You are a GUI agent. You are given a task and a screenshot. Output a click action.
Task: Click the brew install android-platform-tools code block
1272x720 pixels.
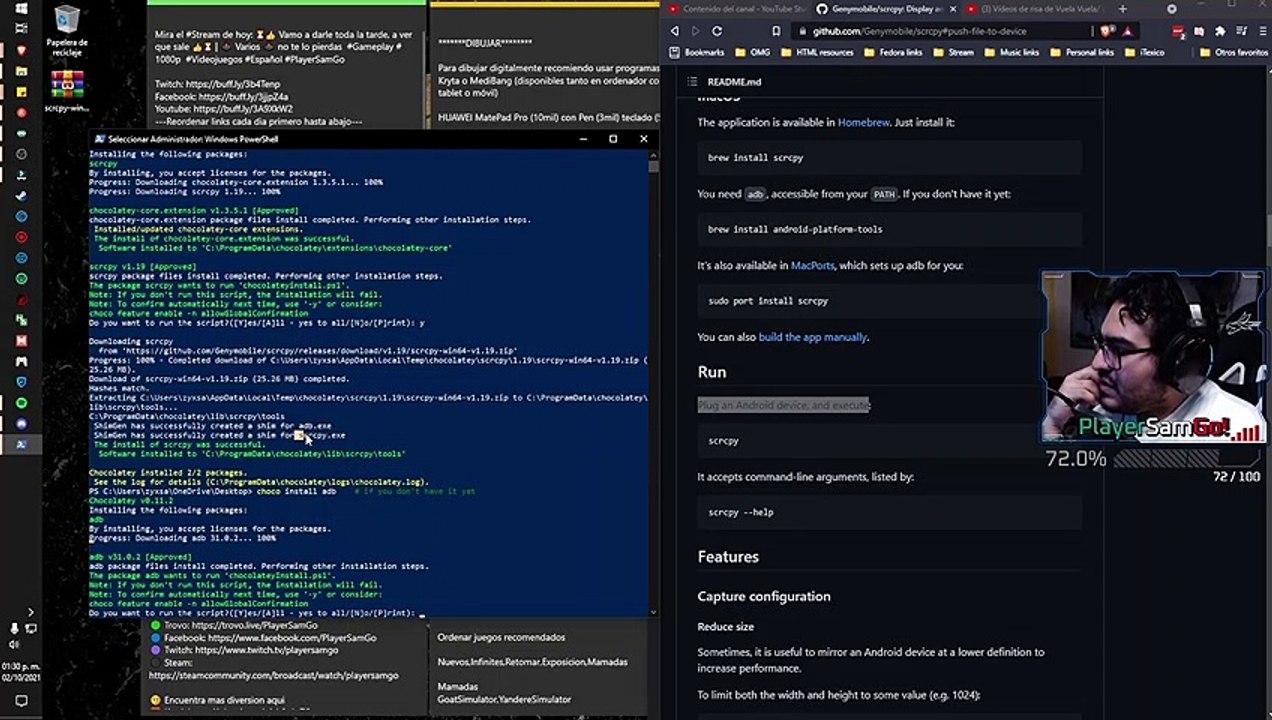tap(889, 229)
